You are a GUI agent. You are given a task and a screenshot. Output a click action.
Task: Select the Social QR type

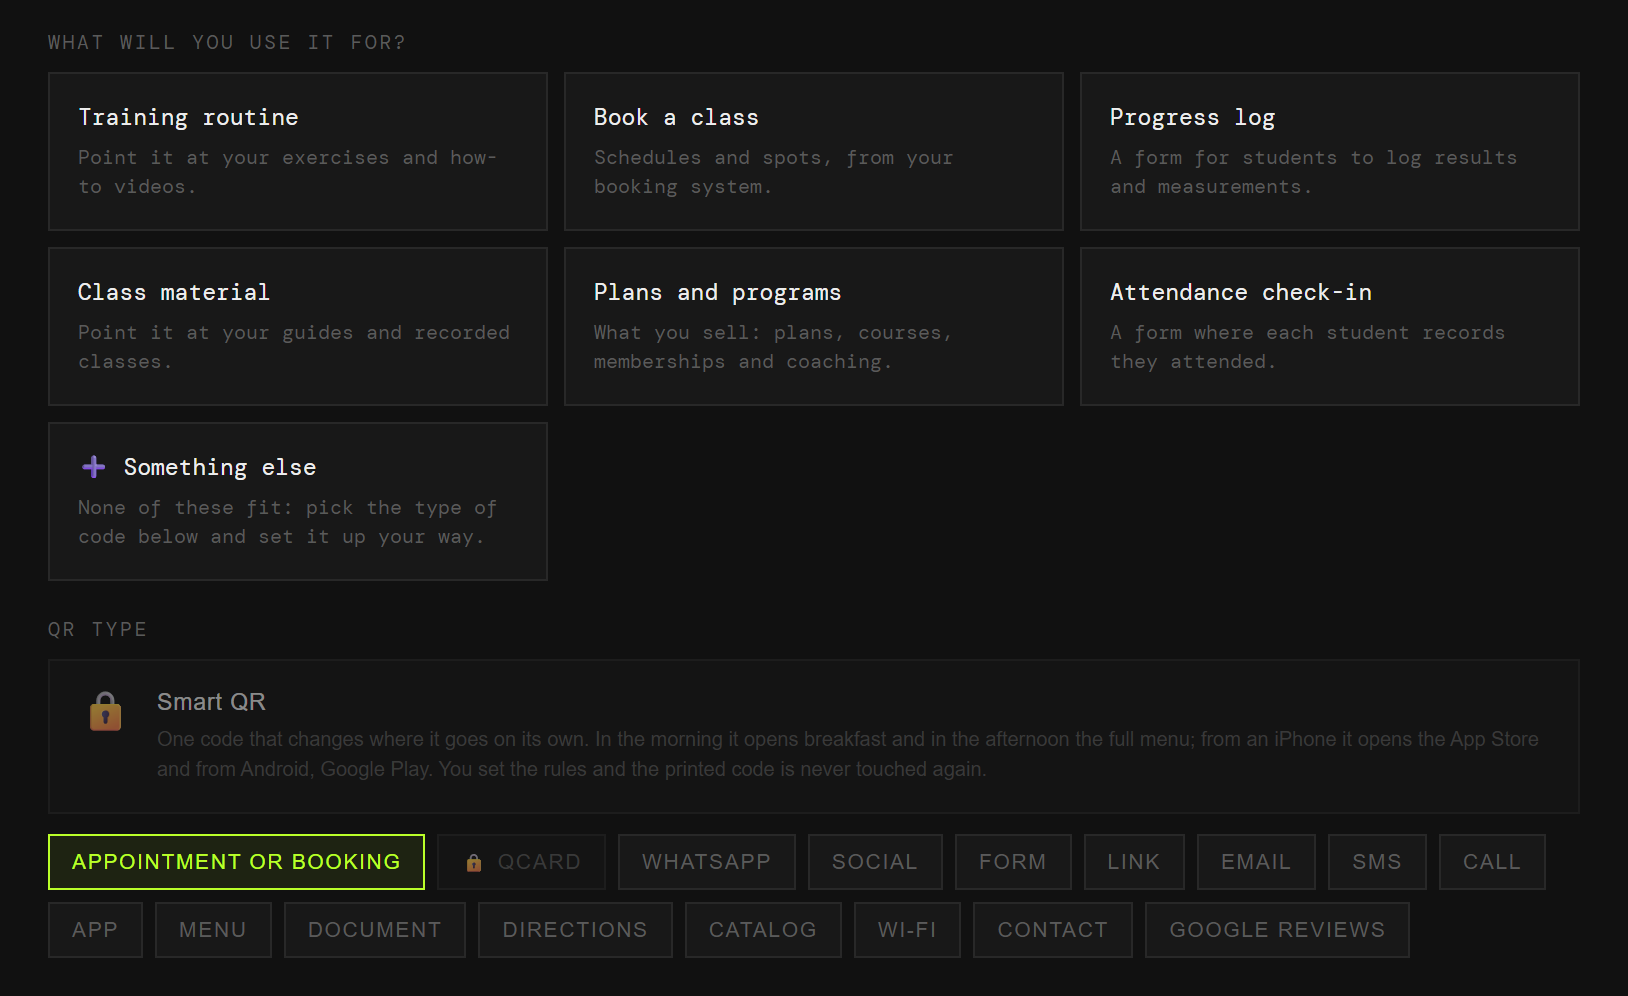click(x=875, y=862)
